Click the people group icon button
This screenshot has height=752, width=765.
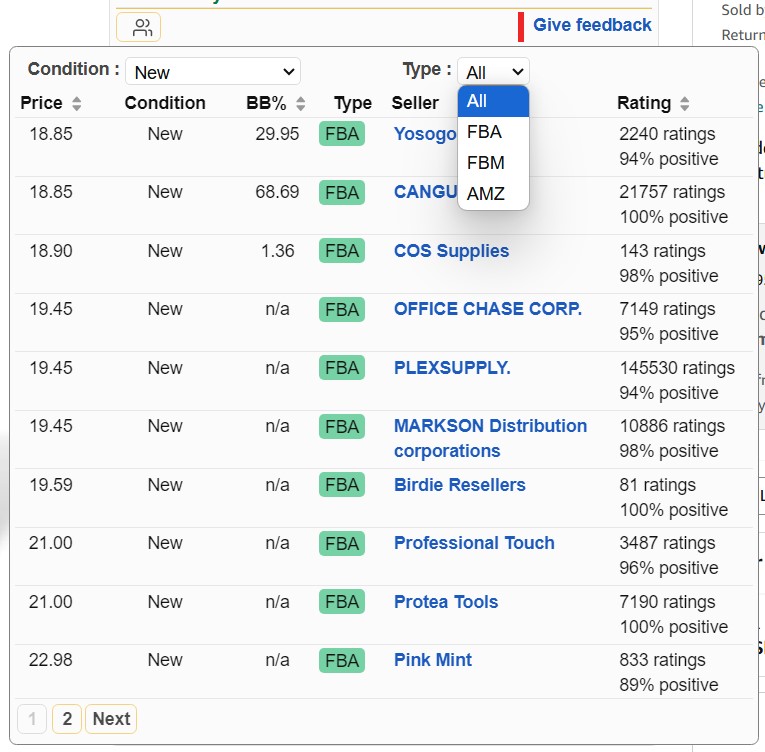(139, 27)
